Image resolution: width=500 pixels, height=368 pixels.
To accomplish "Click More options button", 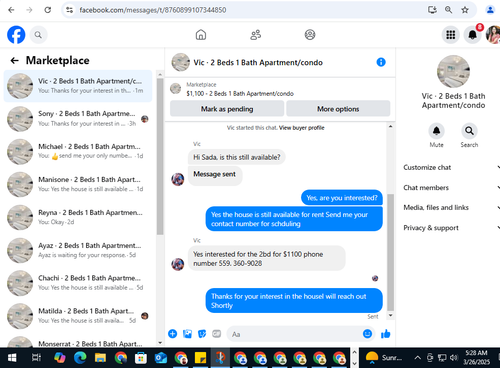I will point(338,109).
